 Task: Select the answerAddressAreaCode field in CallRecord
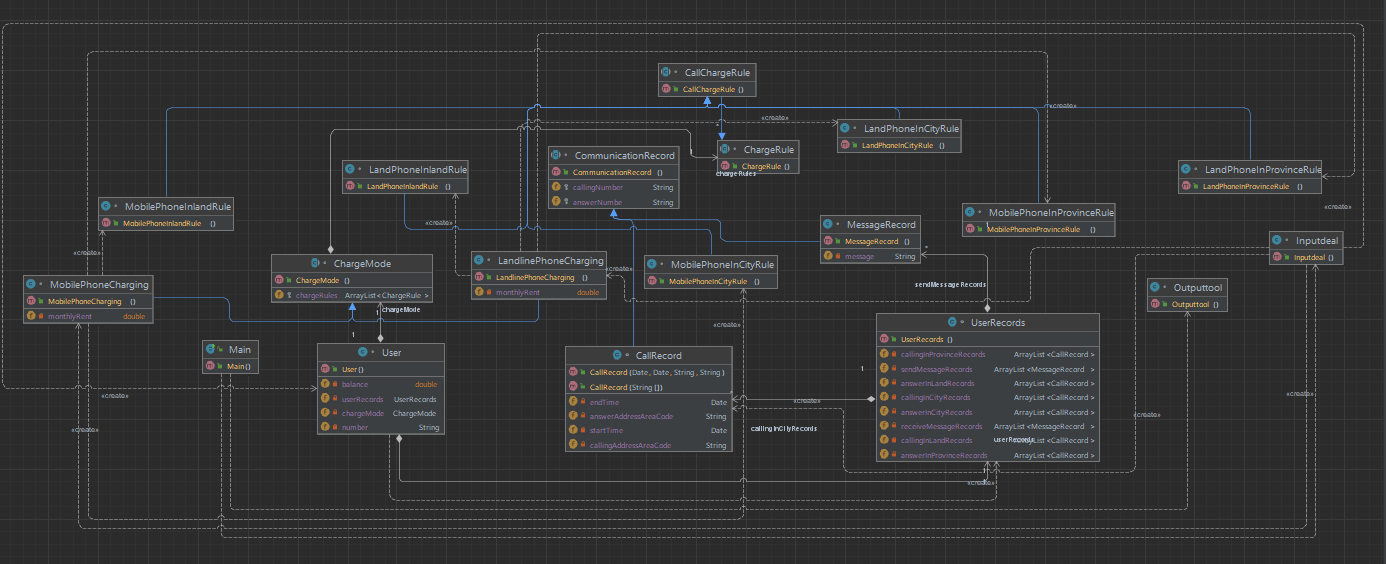click(x=648, y=416)
